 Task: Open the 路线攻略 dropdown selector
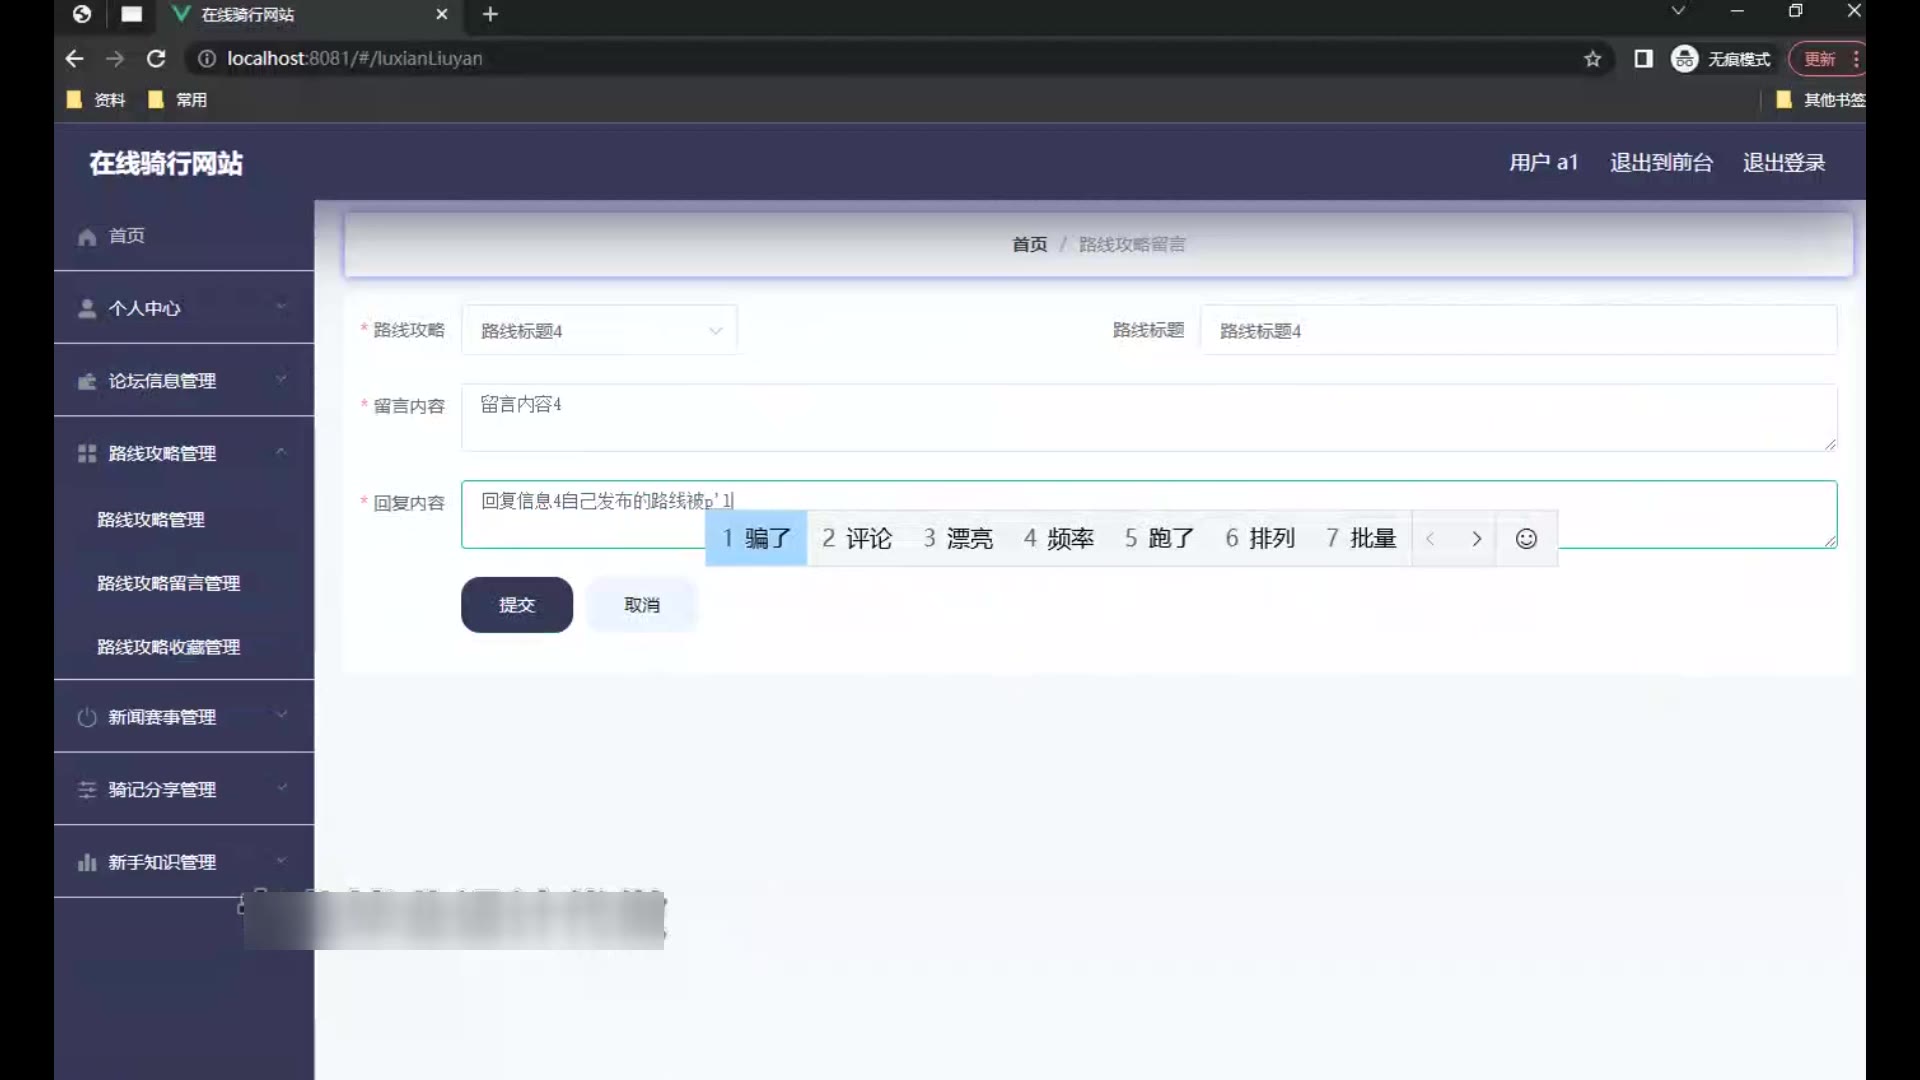(x=599, y=331)
